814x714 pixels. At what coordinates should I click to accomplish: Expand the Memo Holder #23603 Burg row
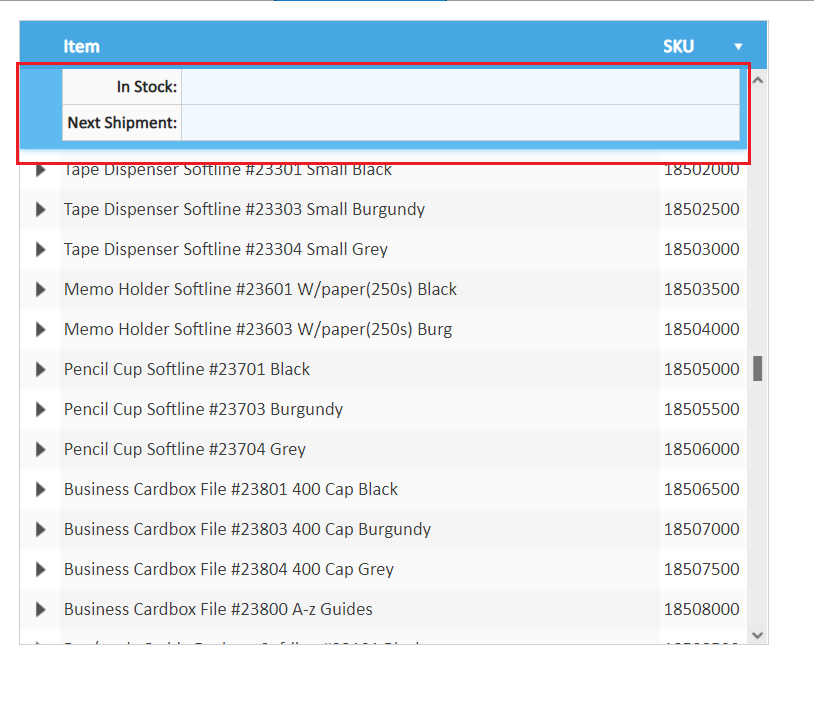[x=40, y=329]
